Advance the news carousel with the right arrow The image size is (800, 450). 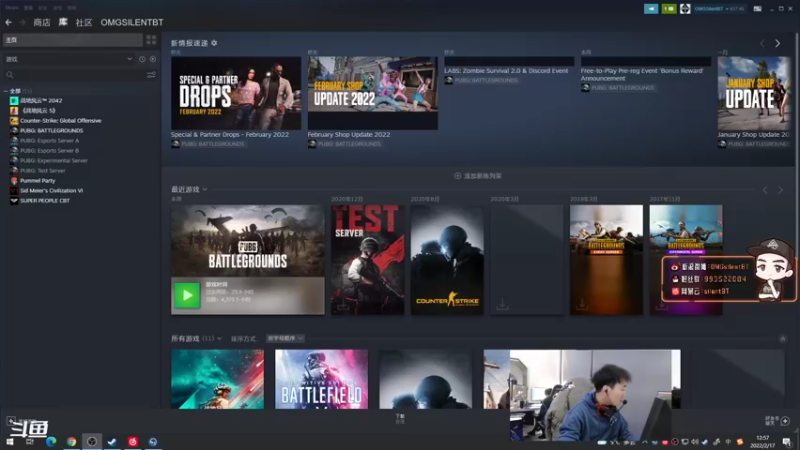778,43
